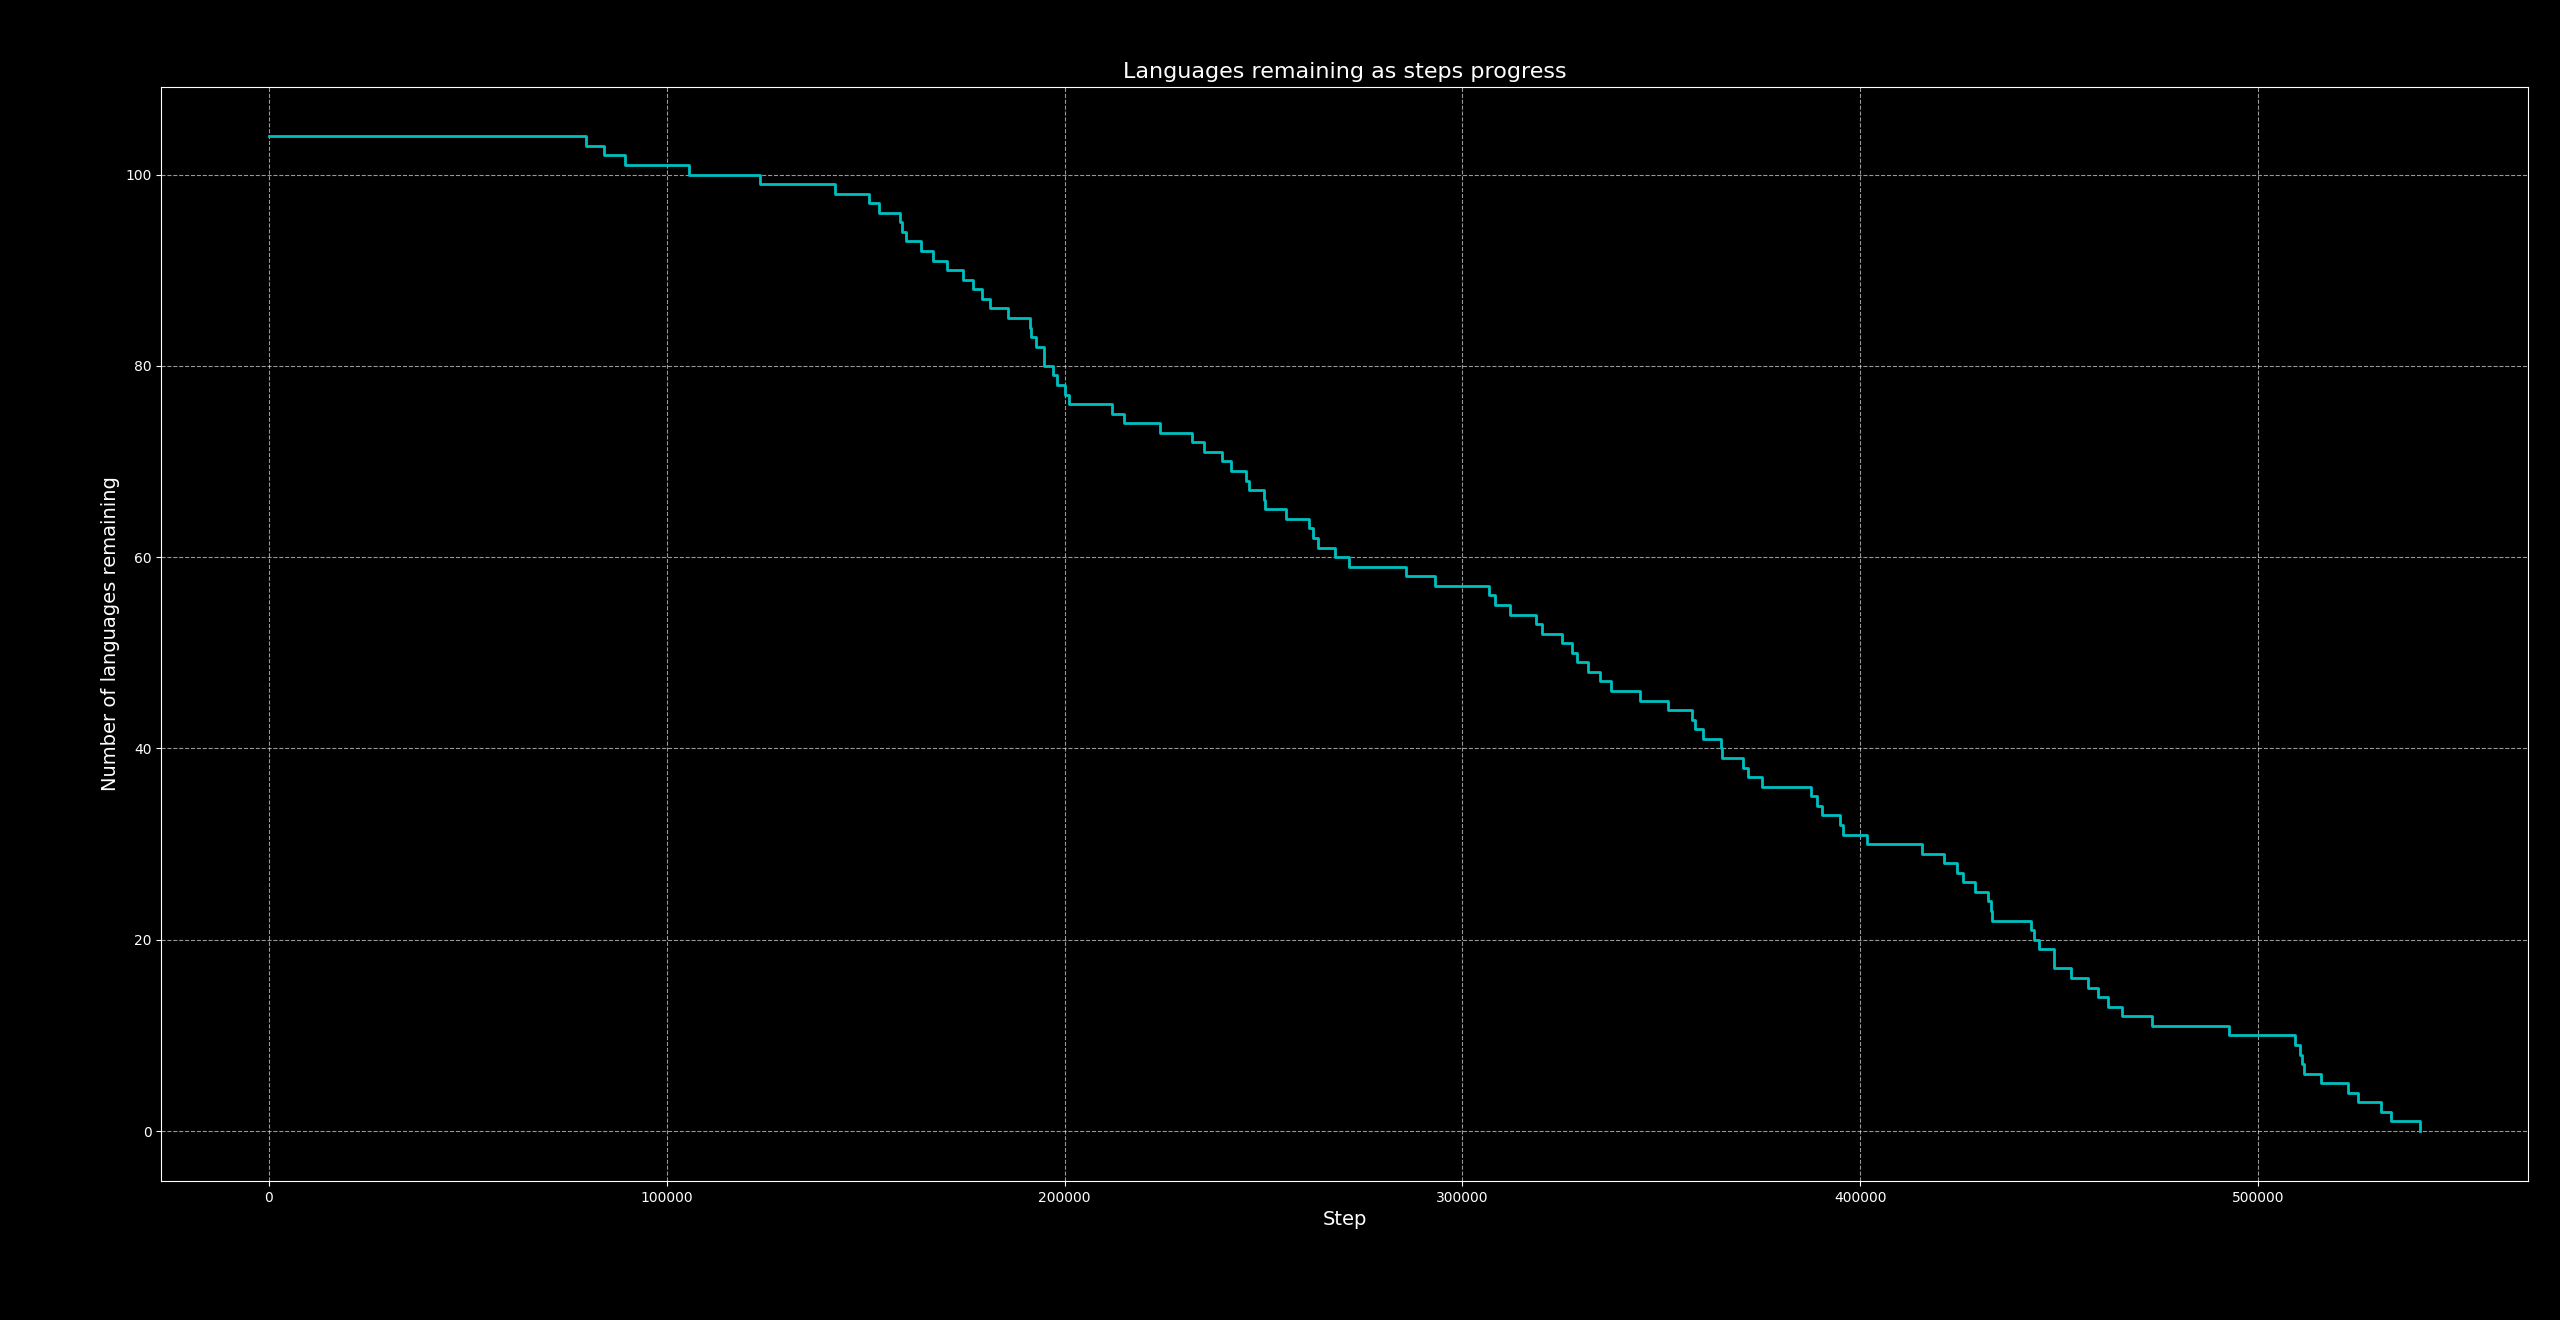The image size is (2560, 1320).
Task: Click the chart title 'Languages remaining as steps progress'
Action: click(x=1343, y=71)
